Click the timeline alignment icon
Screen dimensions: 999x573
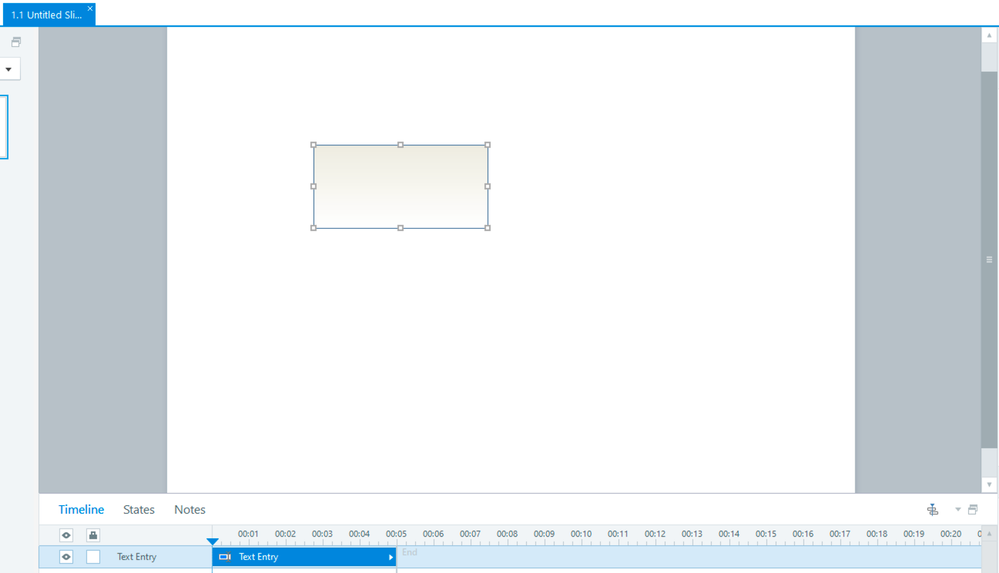pyautogui.click(x=933, y=509)
